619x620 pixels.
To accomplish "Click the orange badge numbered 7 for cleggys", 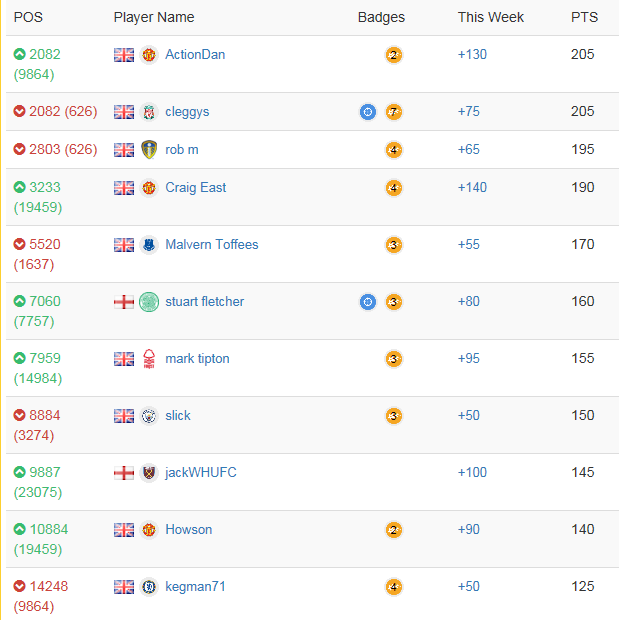I will pyautogui.click(x=393, y=112).
